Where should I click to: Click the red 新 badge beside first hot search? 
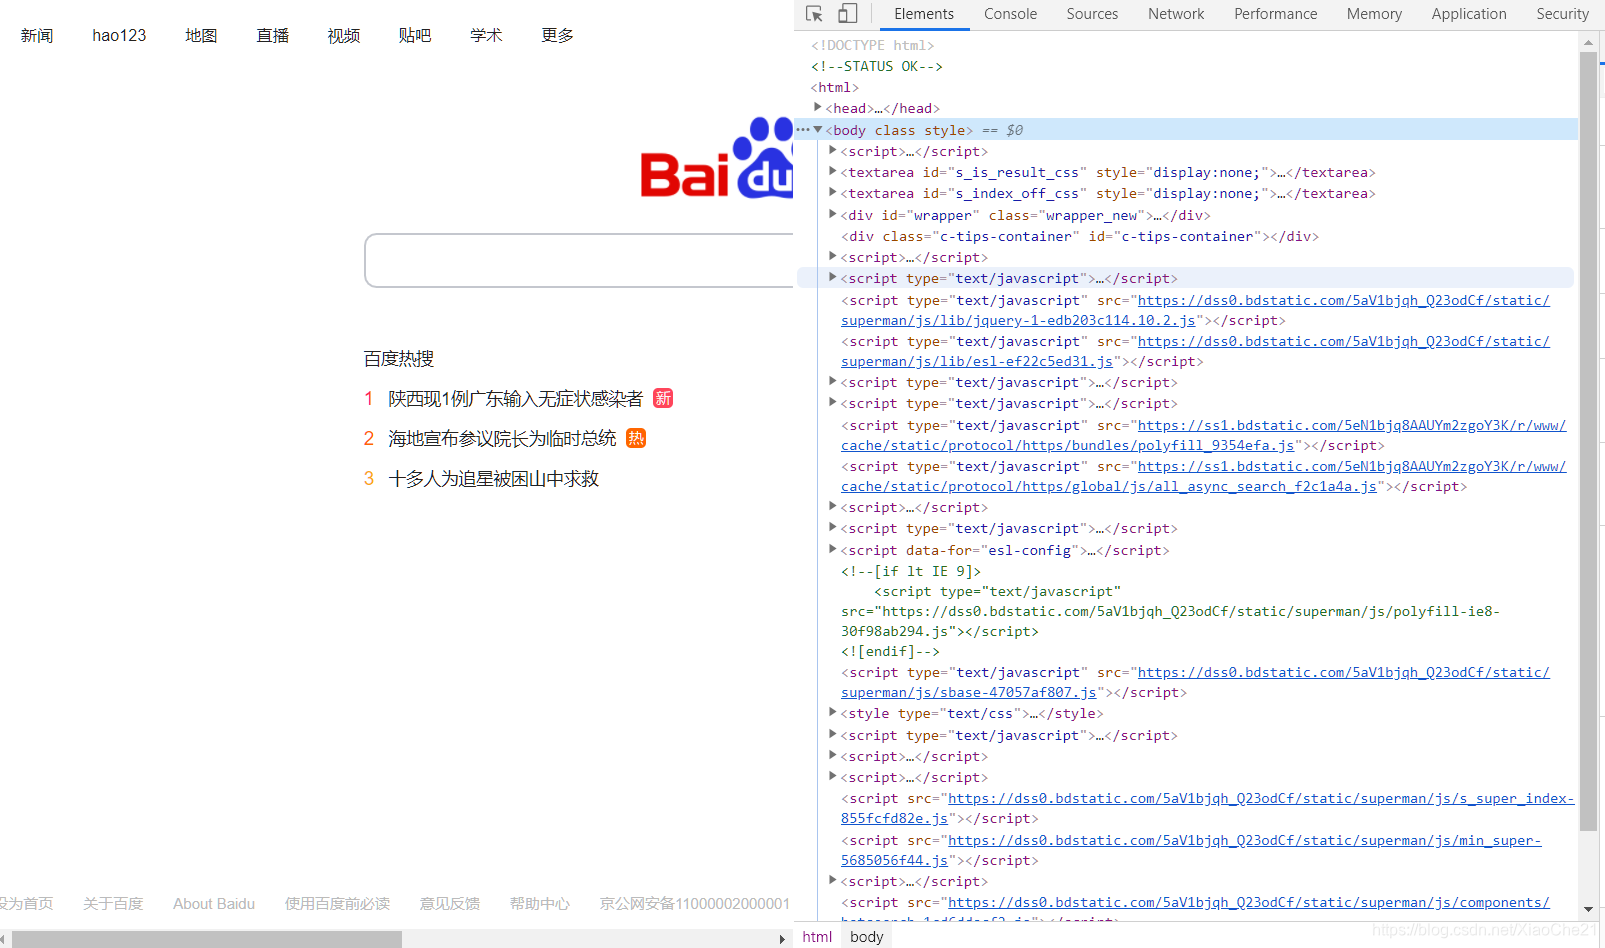tap(663, 398)
